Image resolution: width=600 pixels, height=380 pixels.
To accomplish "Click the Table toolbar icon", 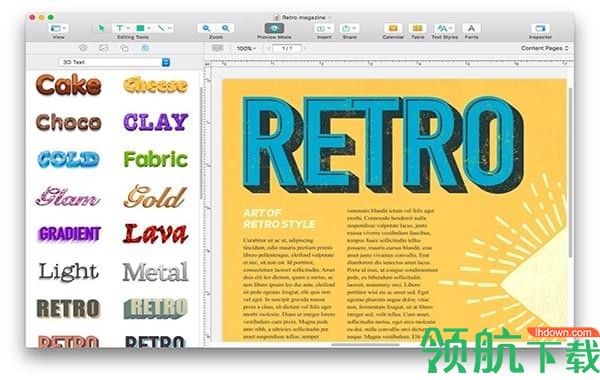I will pos(417,28).
